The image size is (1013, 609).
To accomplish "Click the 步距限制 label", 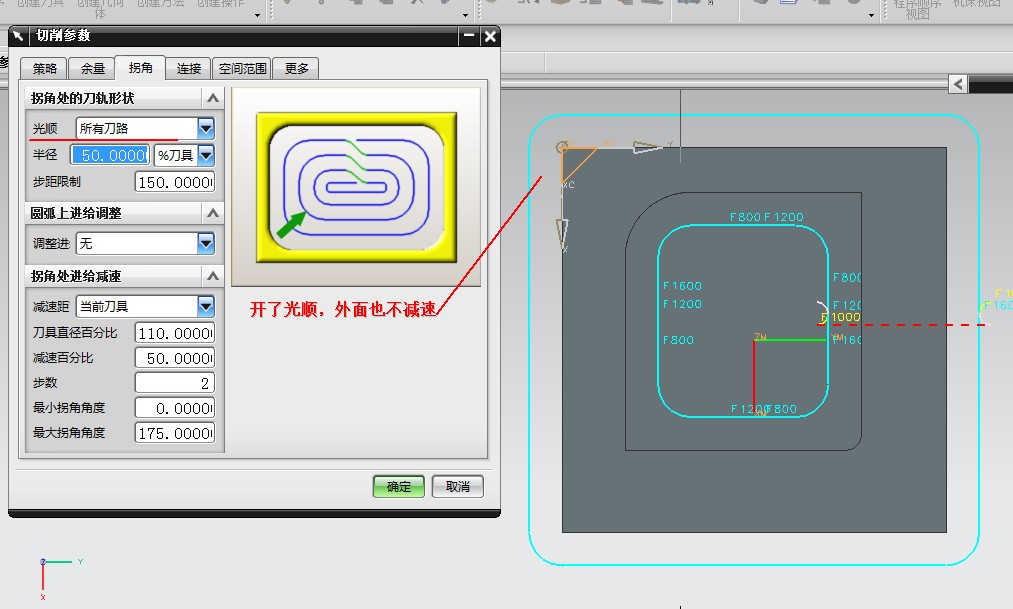I will (57, 181).
